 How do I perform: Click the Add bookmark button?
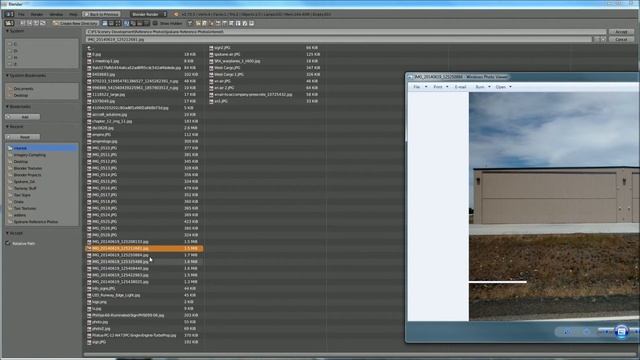[23, 117]
